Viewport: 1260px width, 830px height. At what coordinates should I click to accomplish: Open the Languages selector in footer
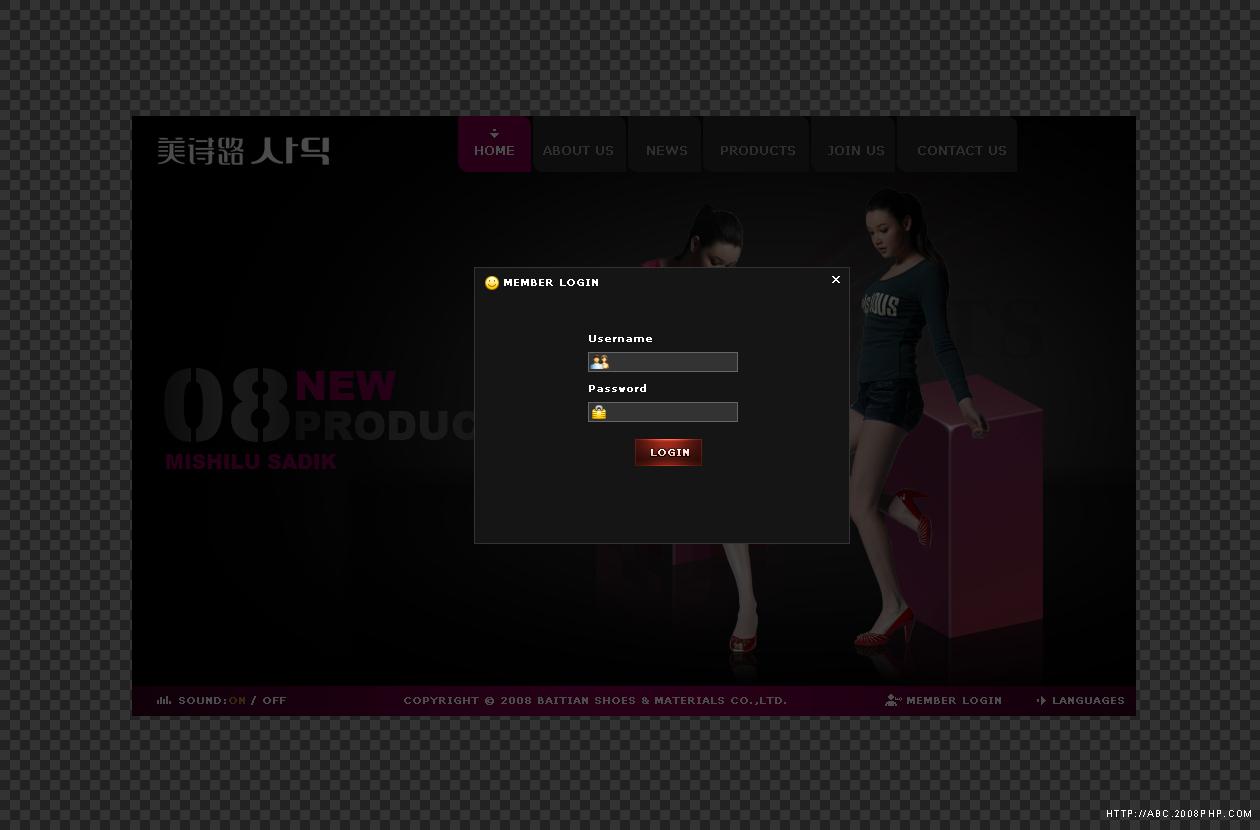coord(1087,700)
